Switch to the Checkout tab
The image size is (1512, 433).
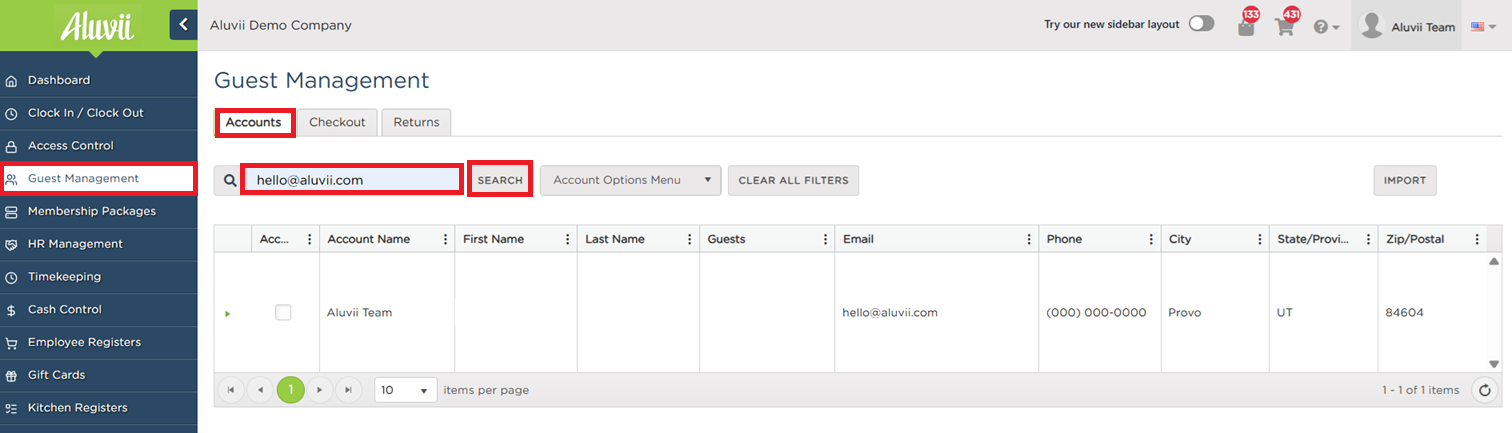[x=337, y=122]
